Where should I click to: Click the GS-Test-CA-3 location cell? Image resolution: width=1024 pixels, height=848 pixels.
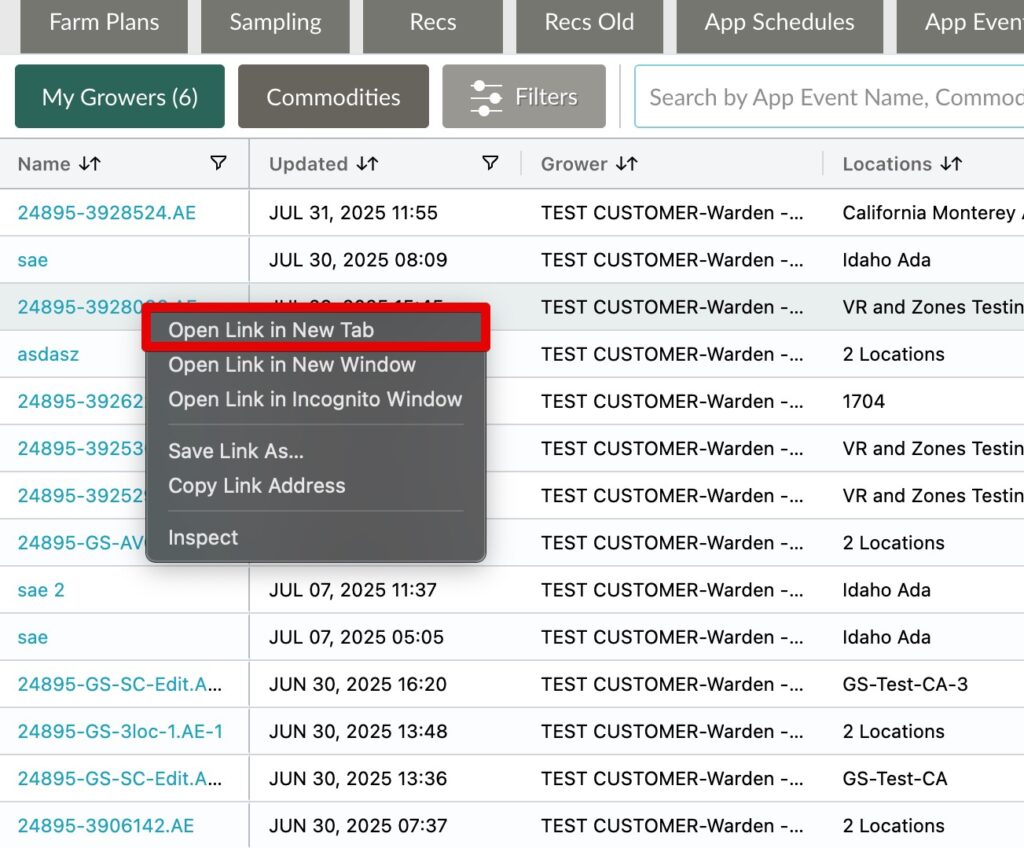tap(905, 684)
